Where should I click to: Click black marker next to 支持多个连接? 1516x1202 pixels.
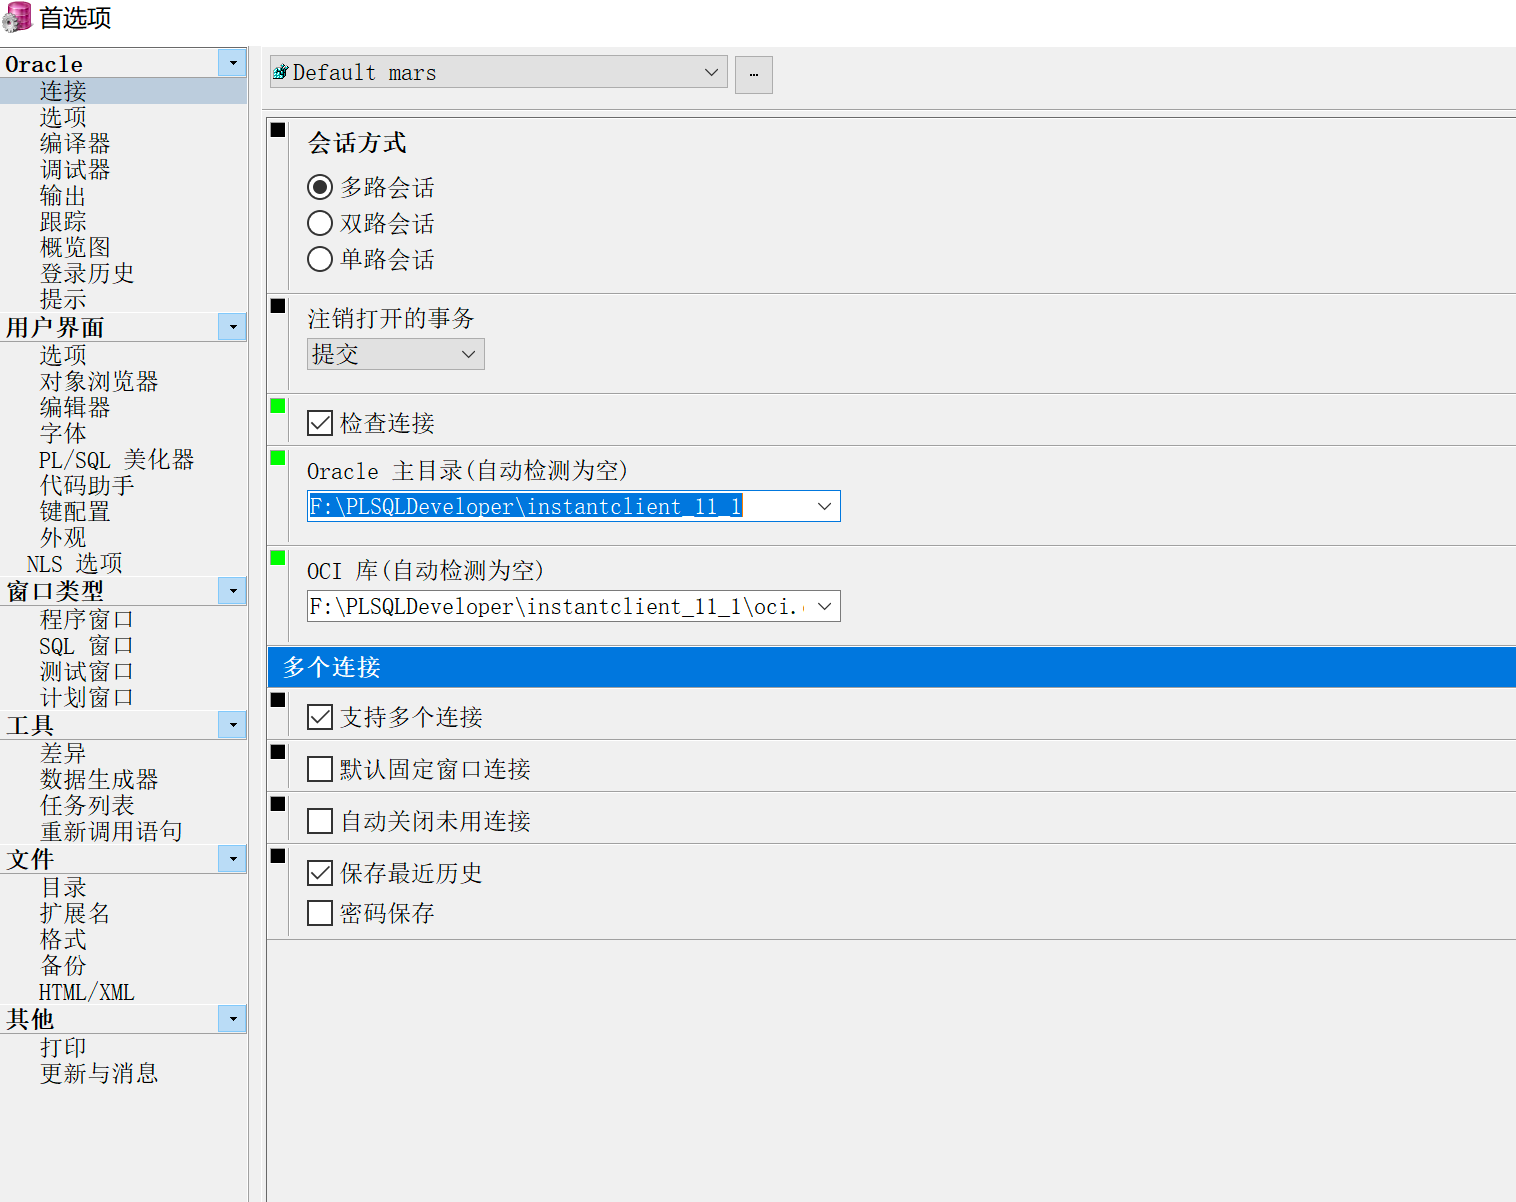pos(278,700)
